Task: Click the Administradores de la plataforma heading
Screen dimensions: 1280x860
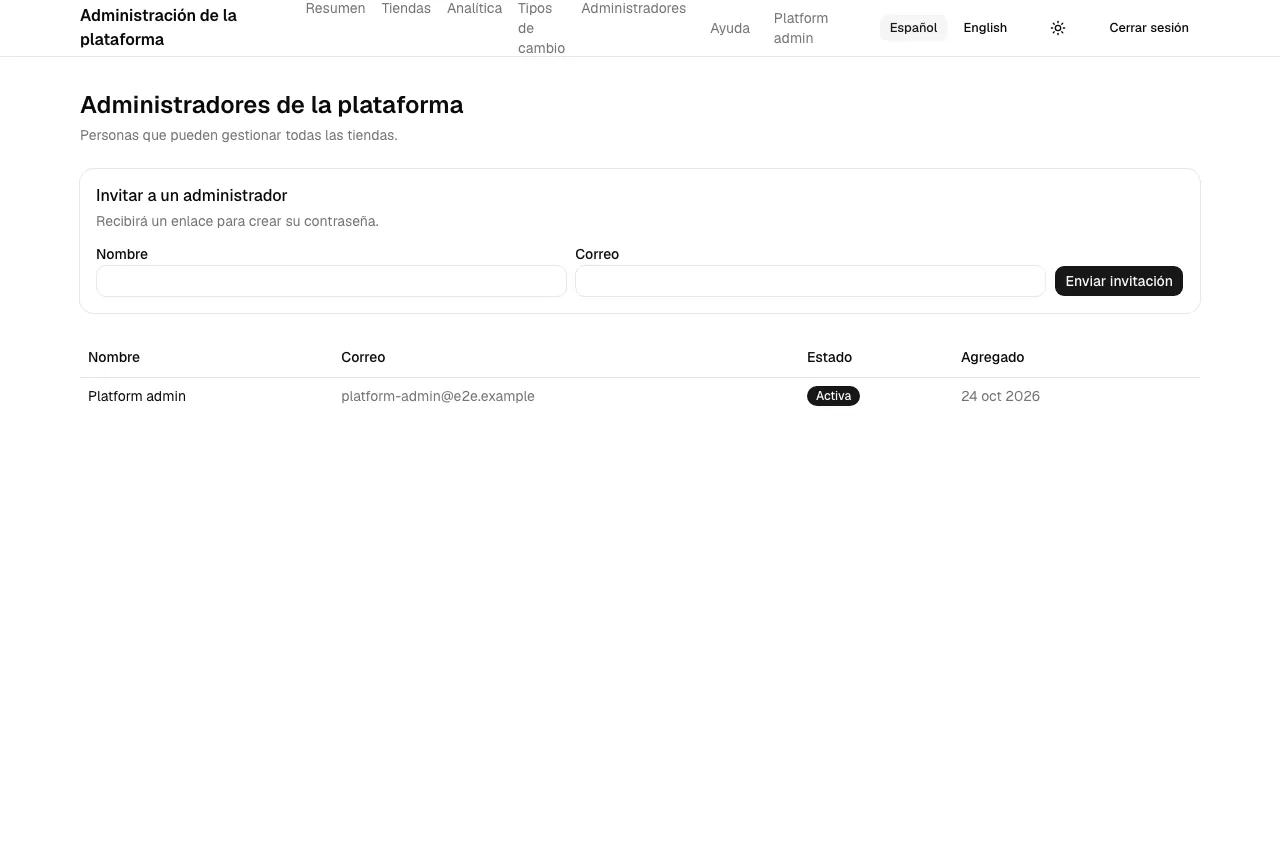Action: [x=272, y=105]
